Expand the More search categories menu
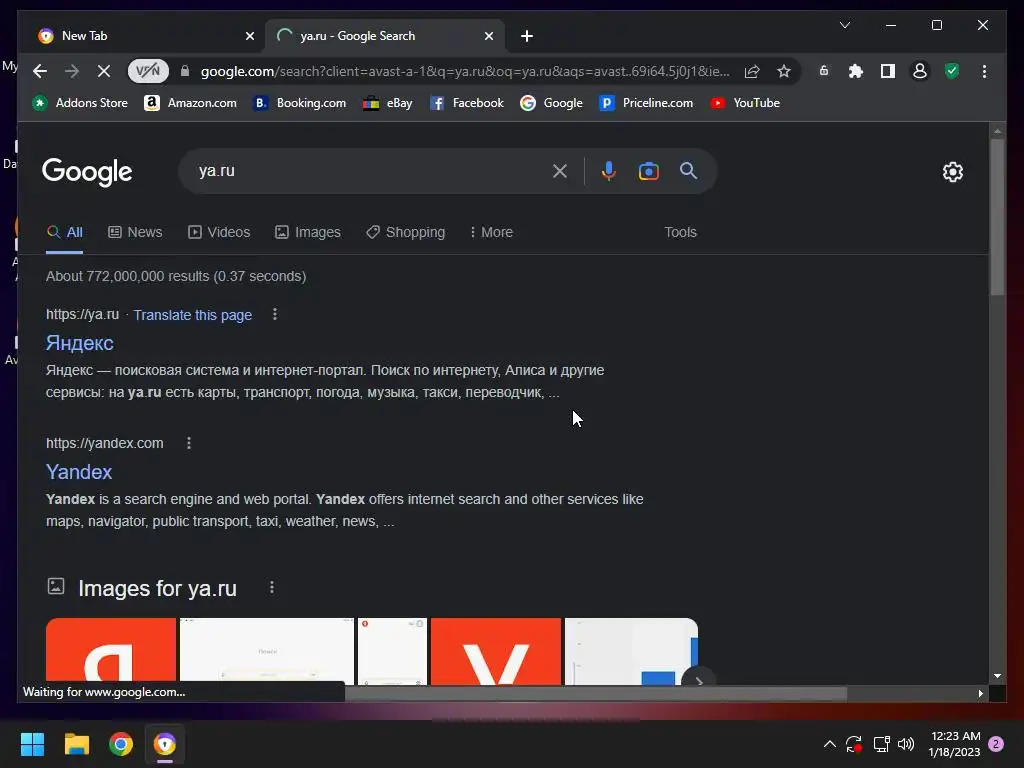Screen dimensions: 1024x768 [x=491, y=232]
